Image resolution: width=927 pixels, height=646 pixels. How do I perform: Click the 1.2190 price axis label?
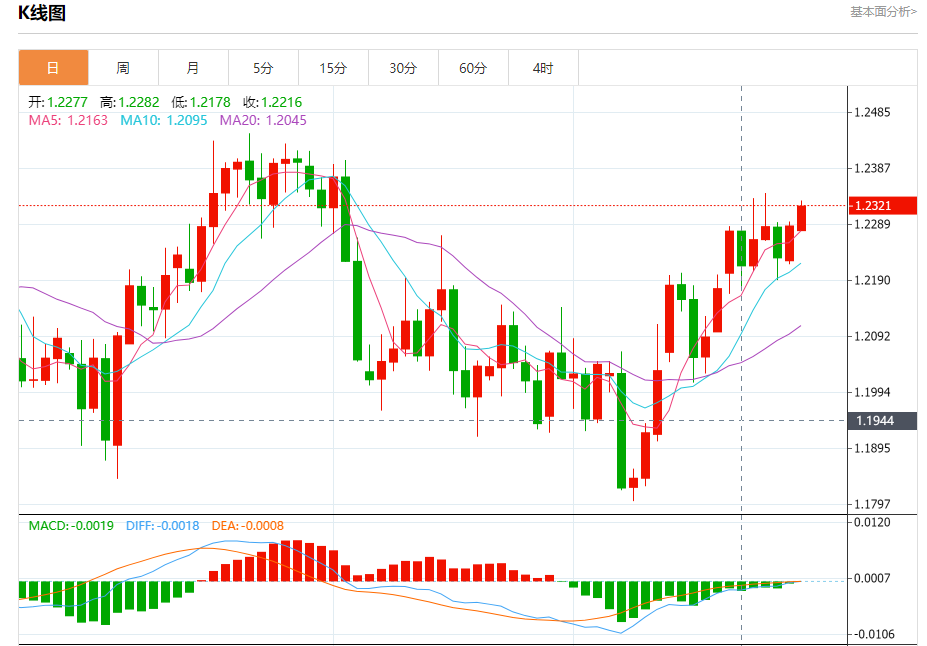point(872,281)
